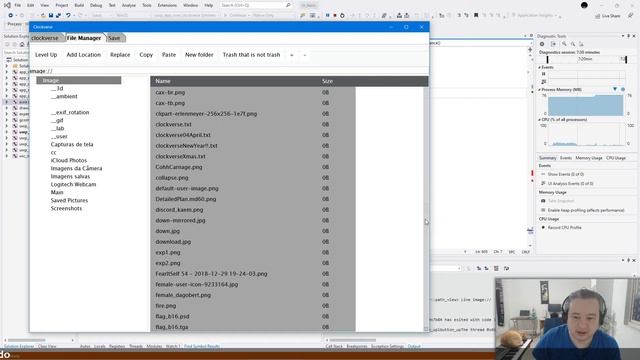Click Trash that is not trash
This screenshot has width=640, height=360.
click(251, 55)
